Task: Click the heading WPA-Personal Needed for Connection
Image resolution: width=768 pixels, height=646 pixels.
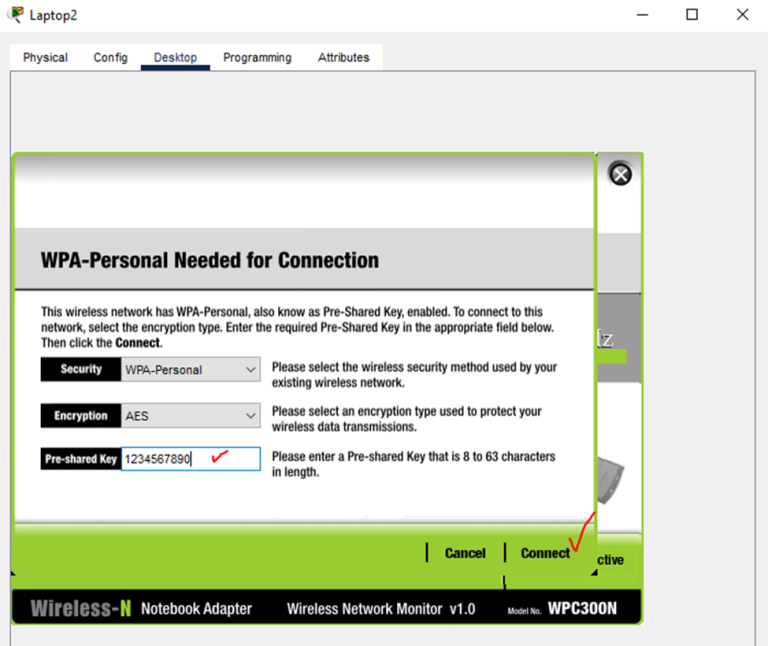Action: tap(210, 260)
